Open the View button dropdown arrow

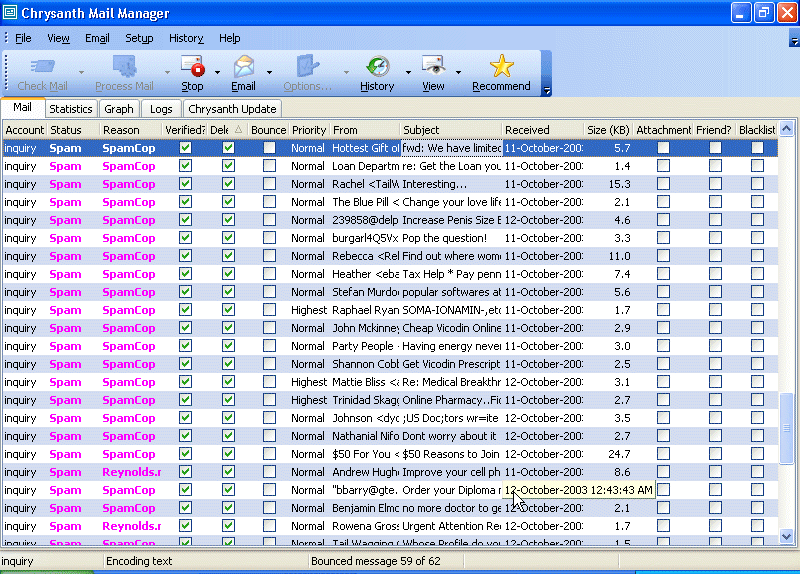[x=458, y=72]
